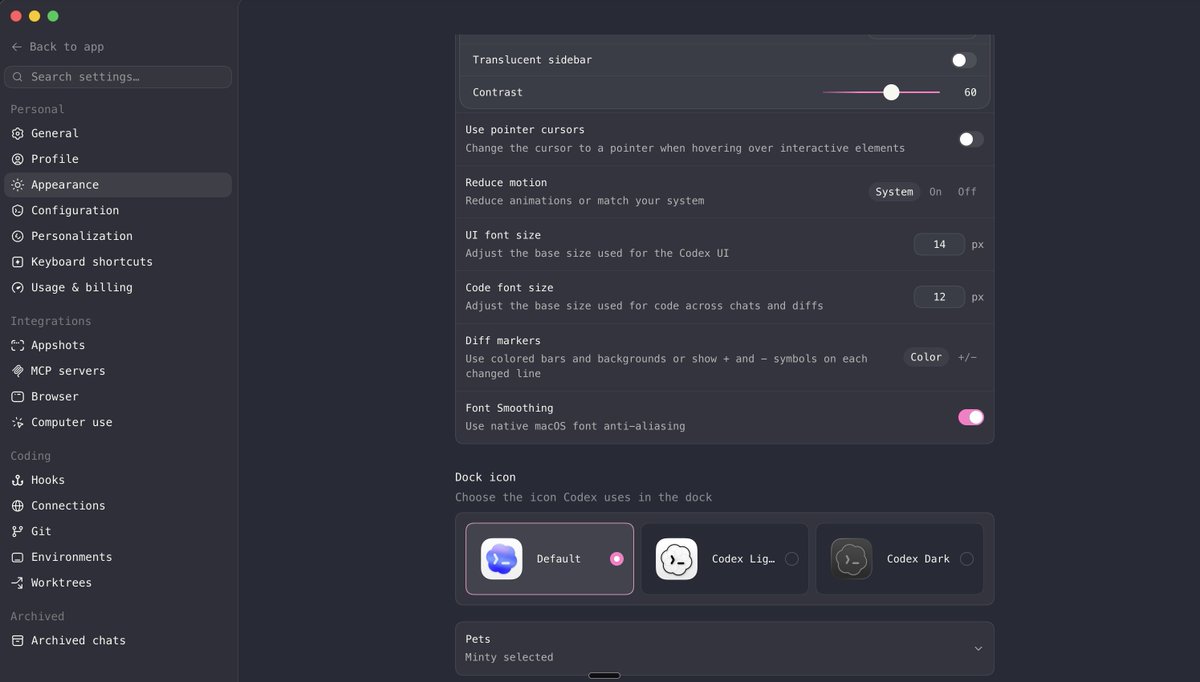The width and height of the screenshot is (1200, 682).
Task: Open Usage & billing settings page
Action: [x=118, y=288]
